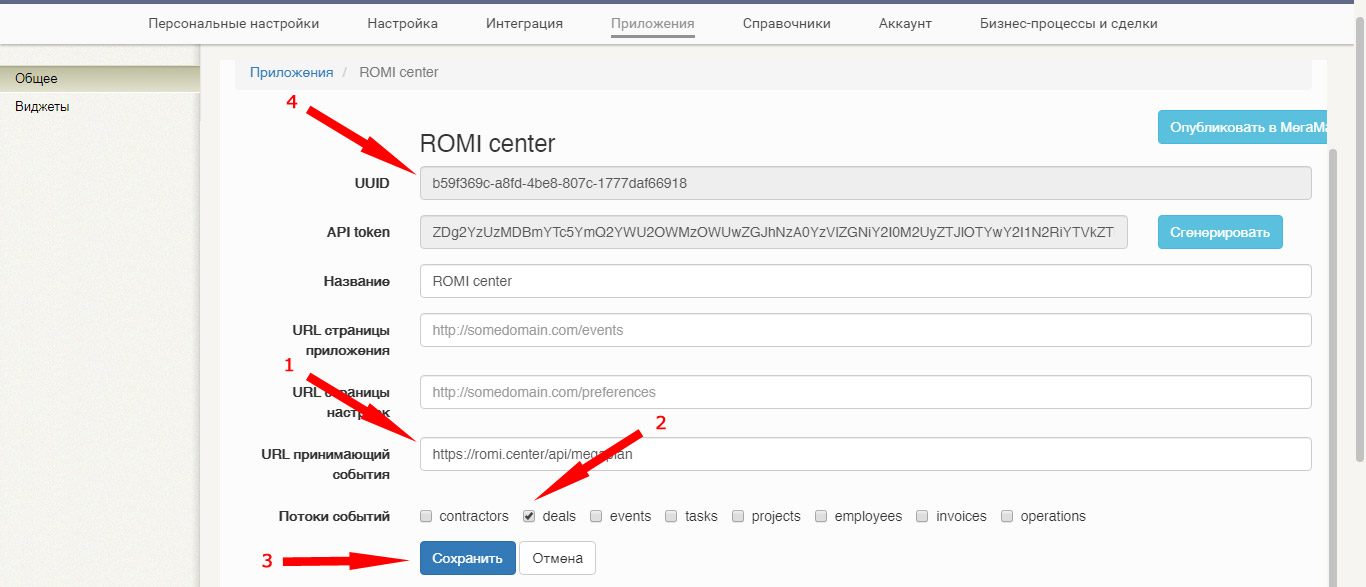Viewport: 1366px width, 587px height.
Task: Click the Опубликовать в MегаМаркет button
Action: (1242, 127)
